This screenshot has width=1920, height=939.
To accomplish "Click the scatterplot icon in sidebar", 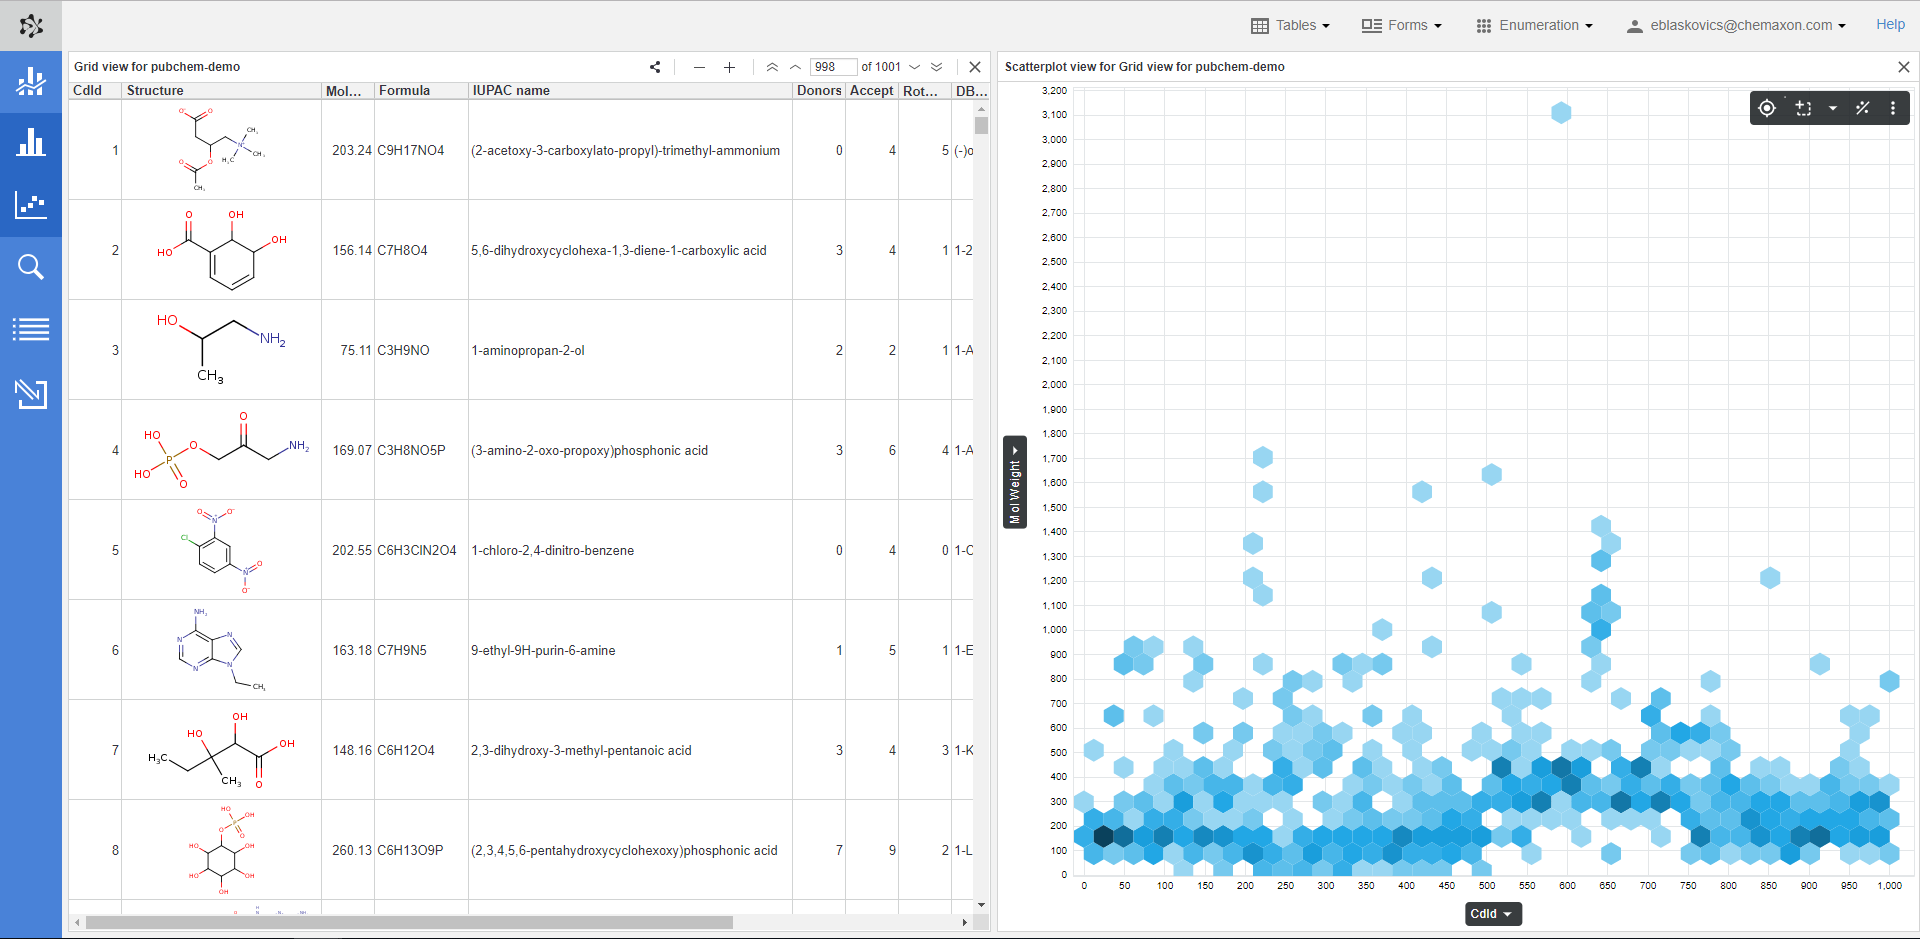I will (31, 205).
